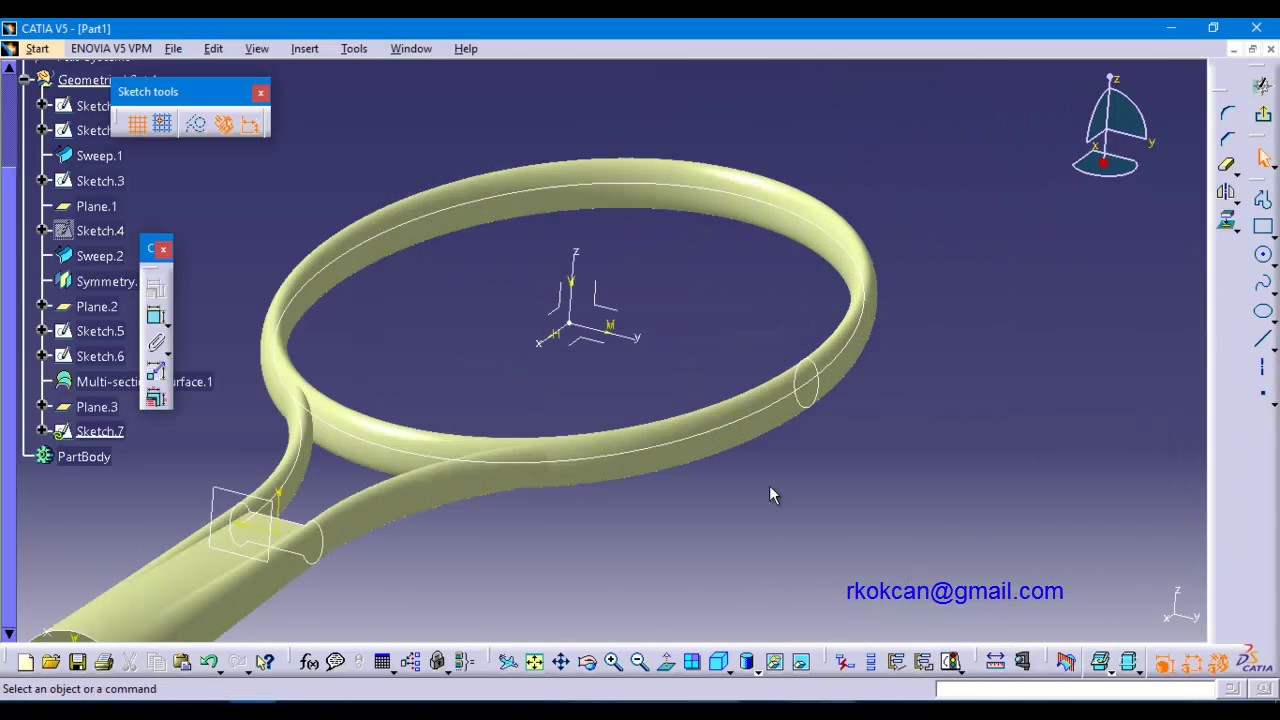Viewport: 1280px width, 720px height.
Task: Toggle Snap to Point in Sketch tools
Action: pos(162,124)
